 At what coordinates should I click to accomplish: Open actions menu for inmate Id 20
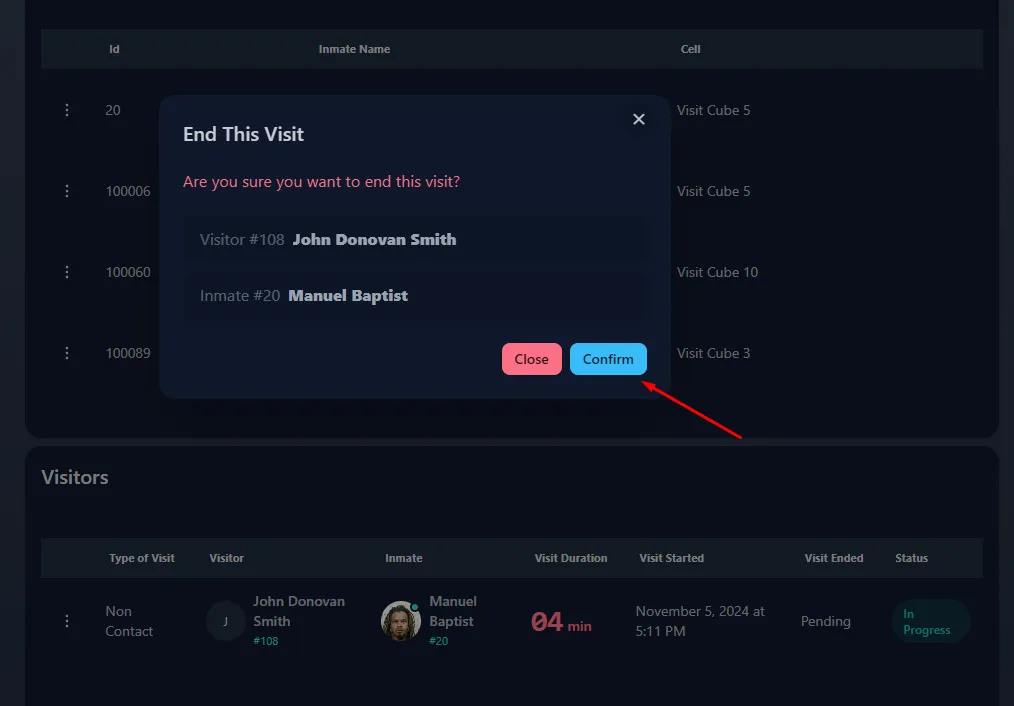tap(67, 110)
